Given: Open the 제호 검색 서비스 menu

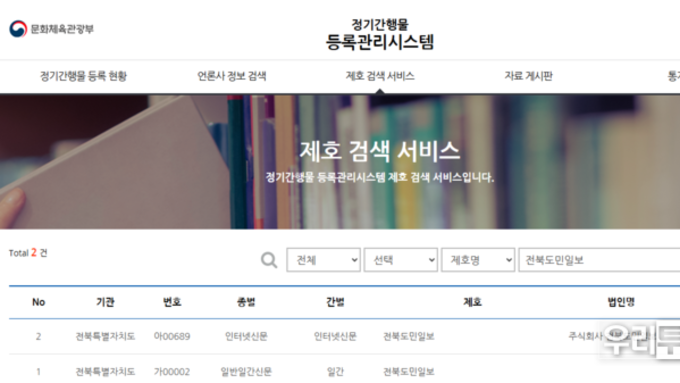Looking at the screenshot, I should pyautogui.click(x=380, y=76).
